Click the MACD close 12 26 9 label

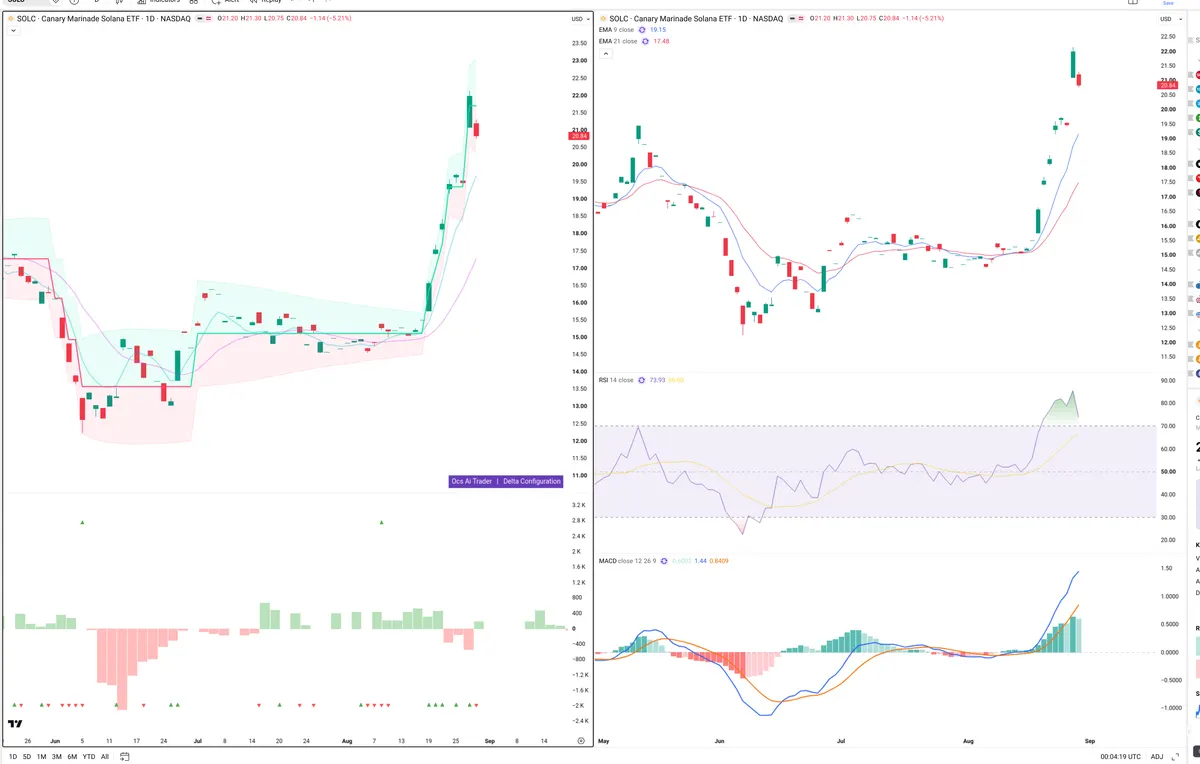[627, 561]
